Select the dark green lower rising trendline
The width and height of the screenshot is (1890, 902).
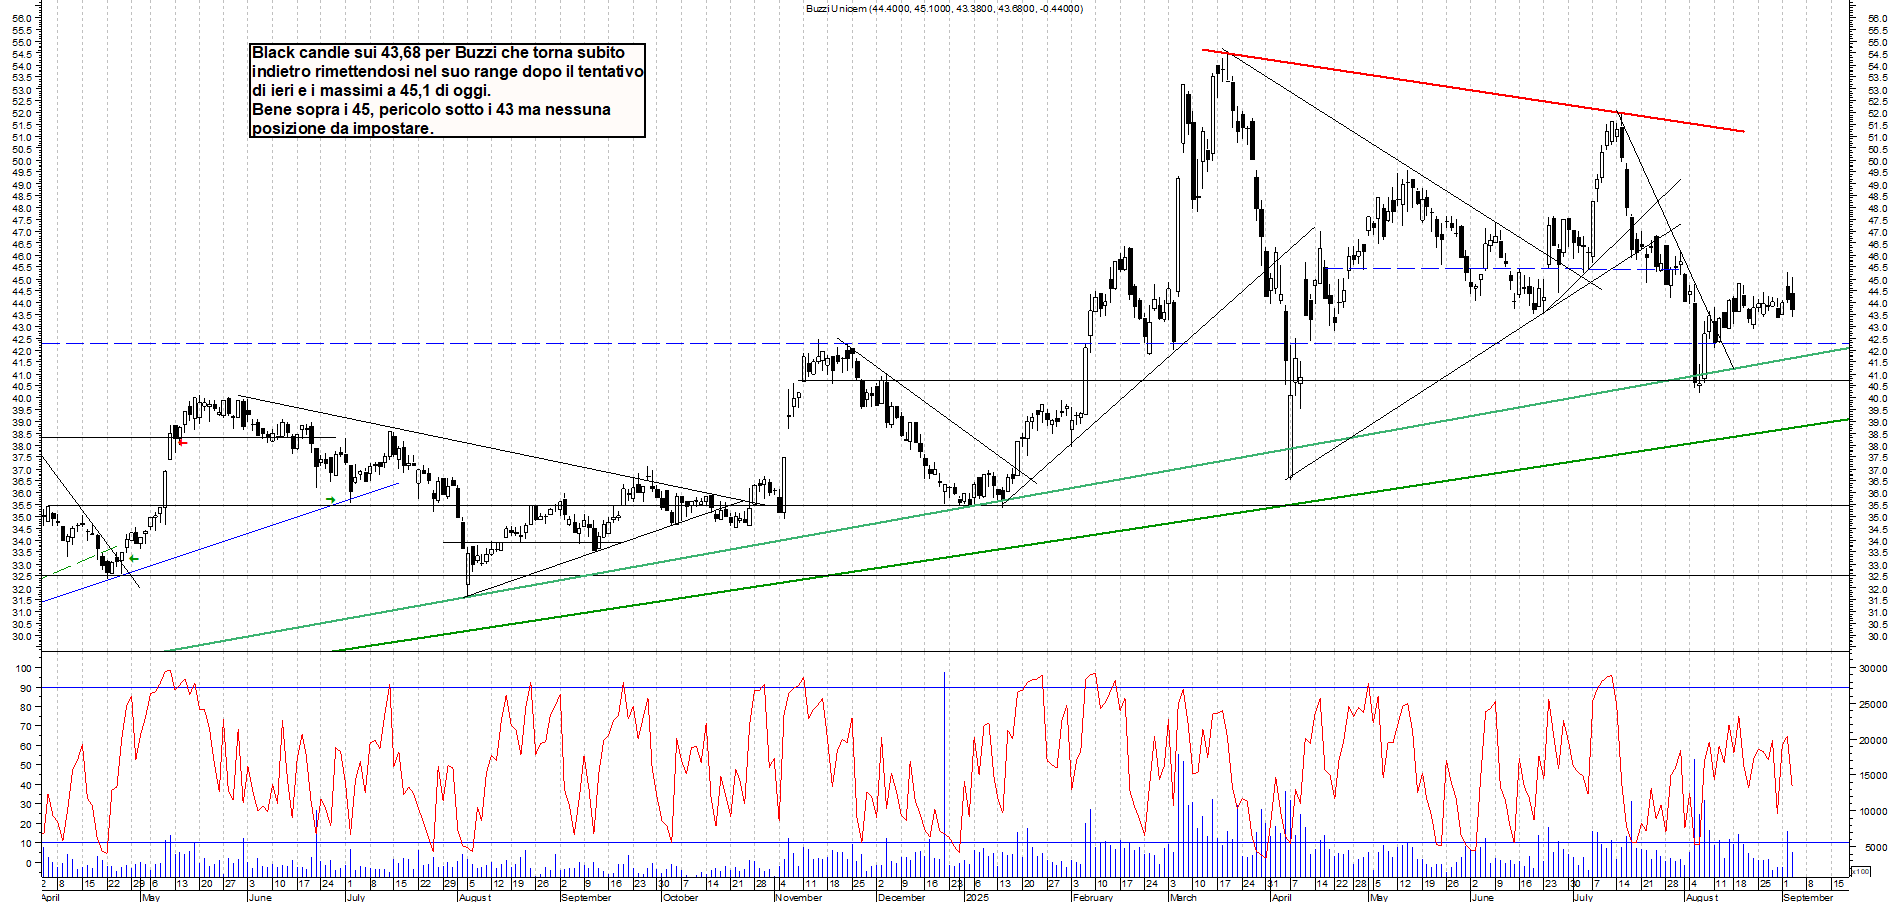1090,535
